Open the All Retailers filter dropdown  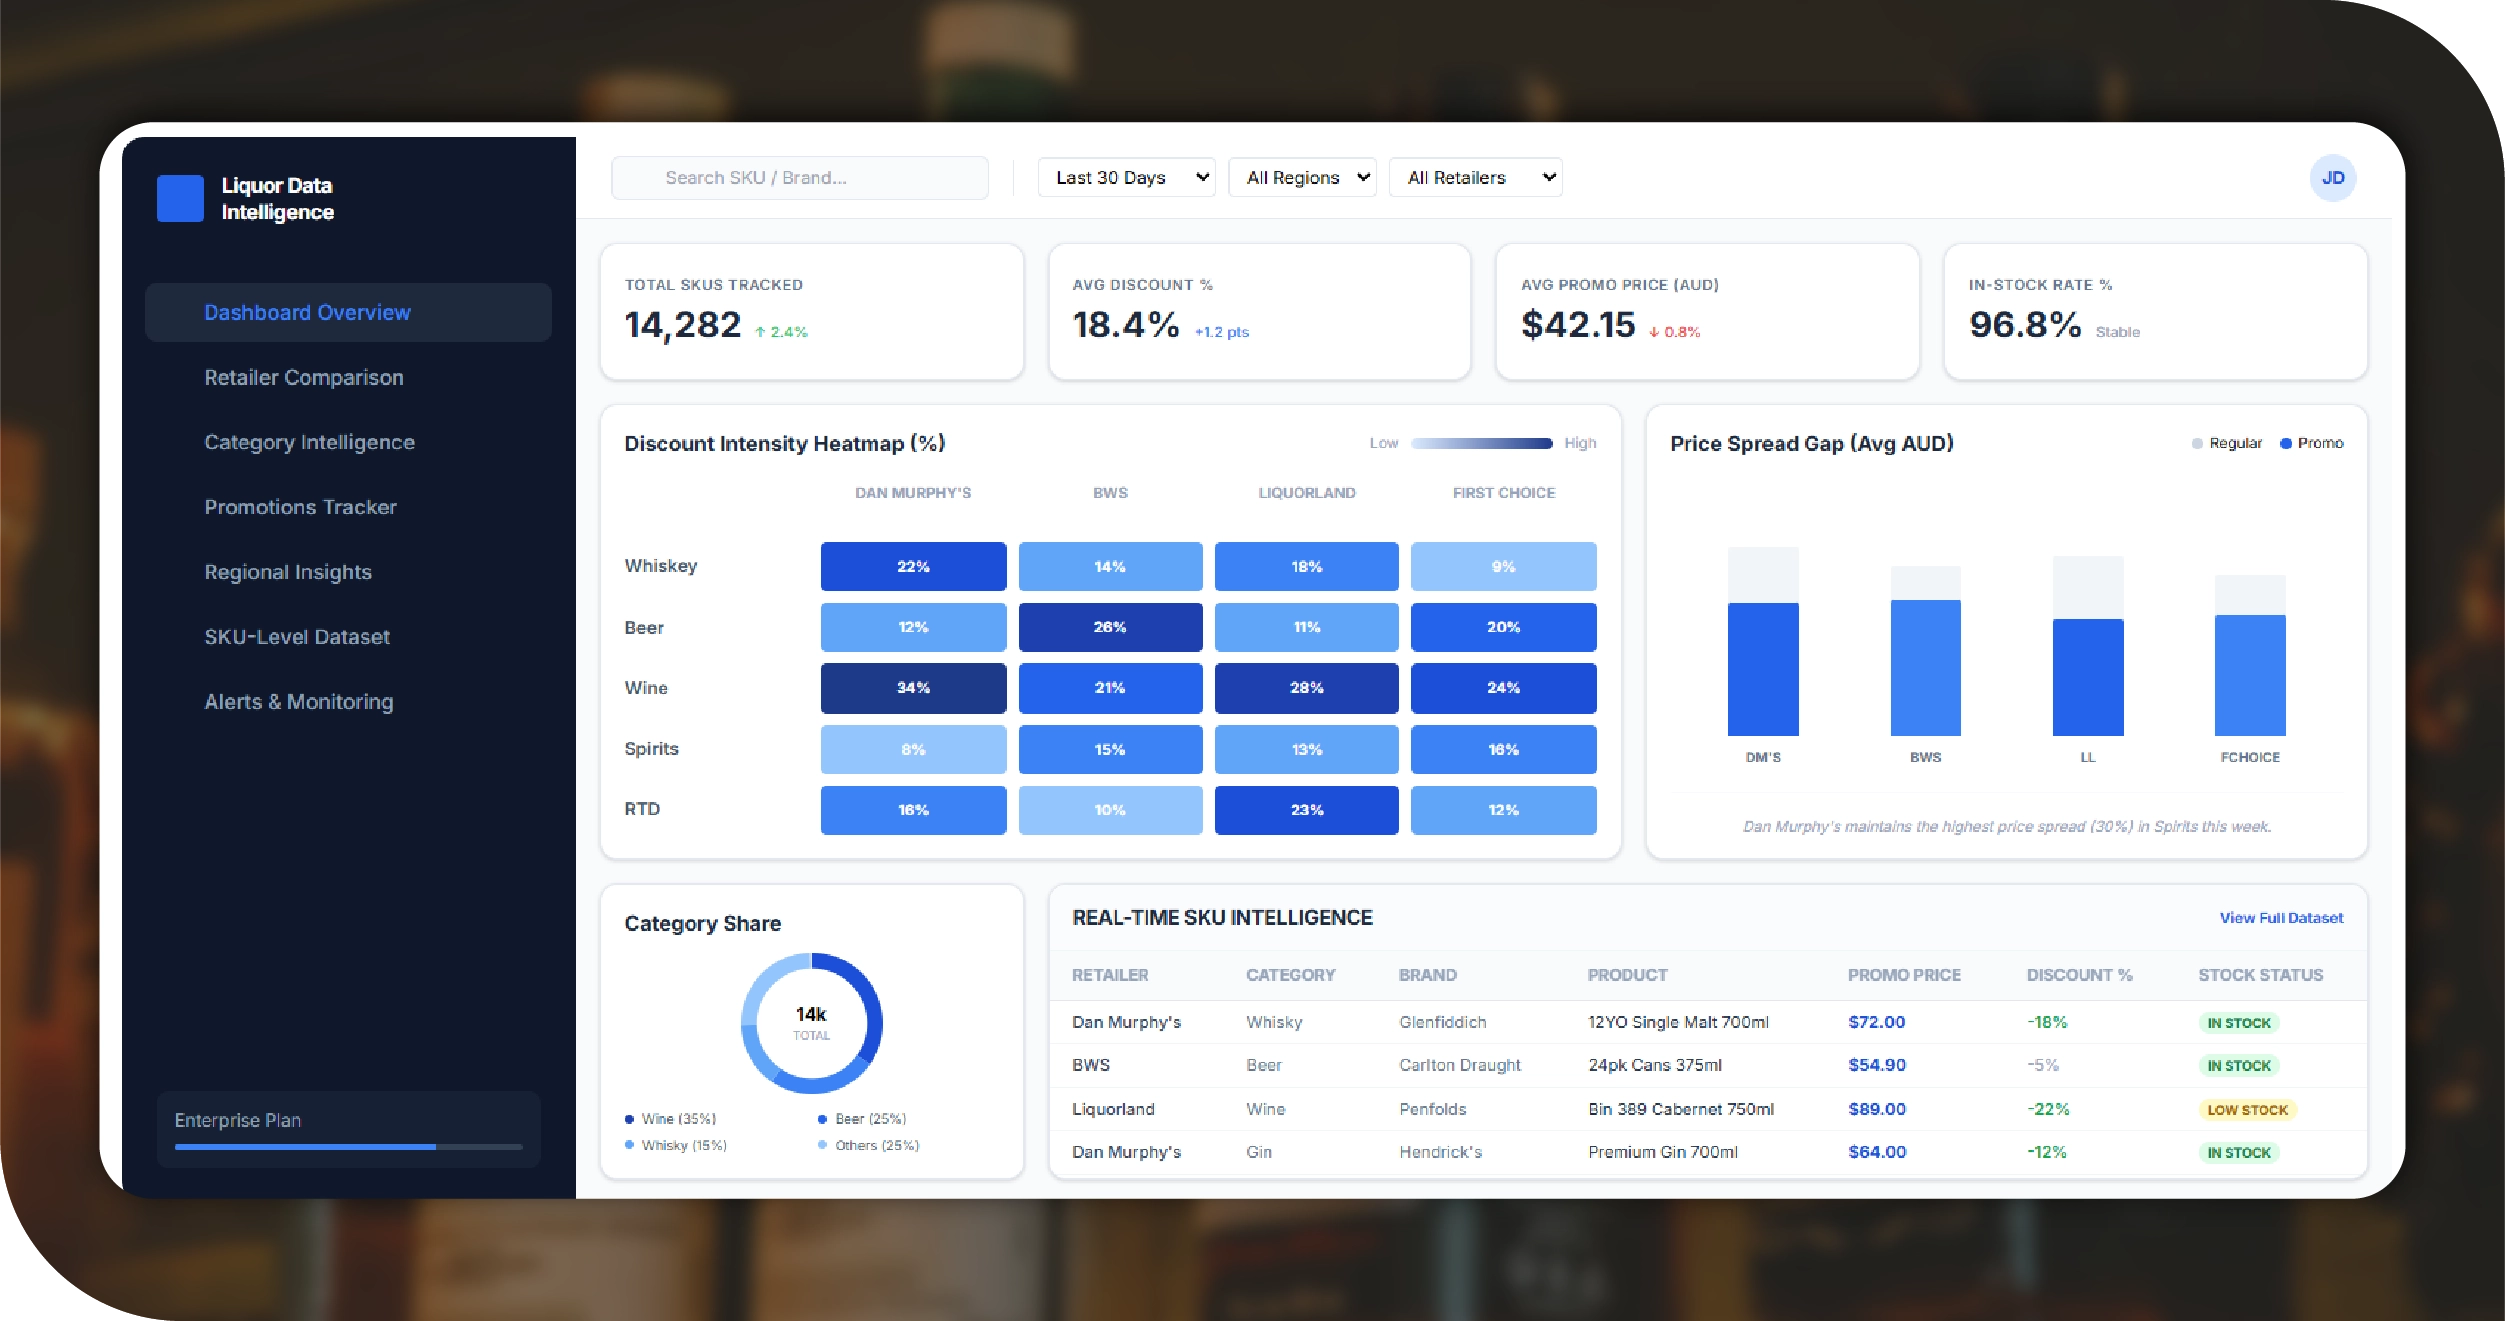click(x=1475, y=178)
